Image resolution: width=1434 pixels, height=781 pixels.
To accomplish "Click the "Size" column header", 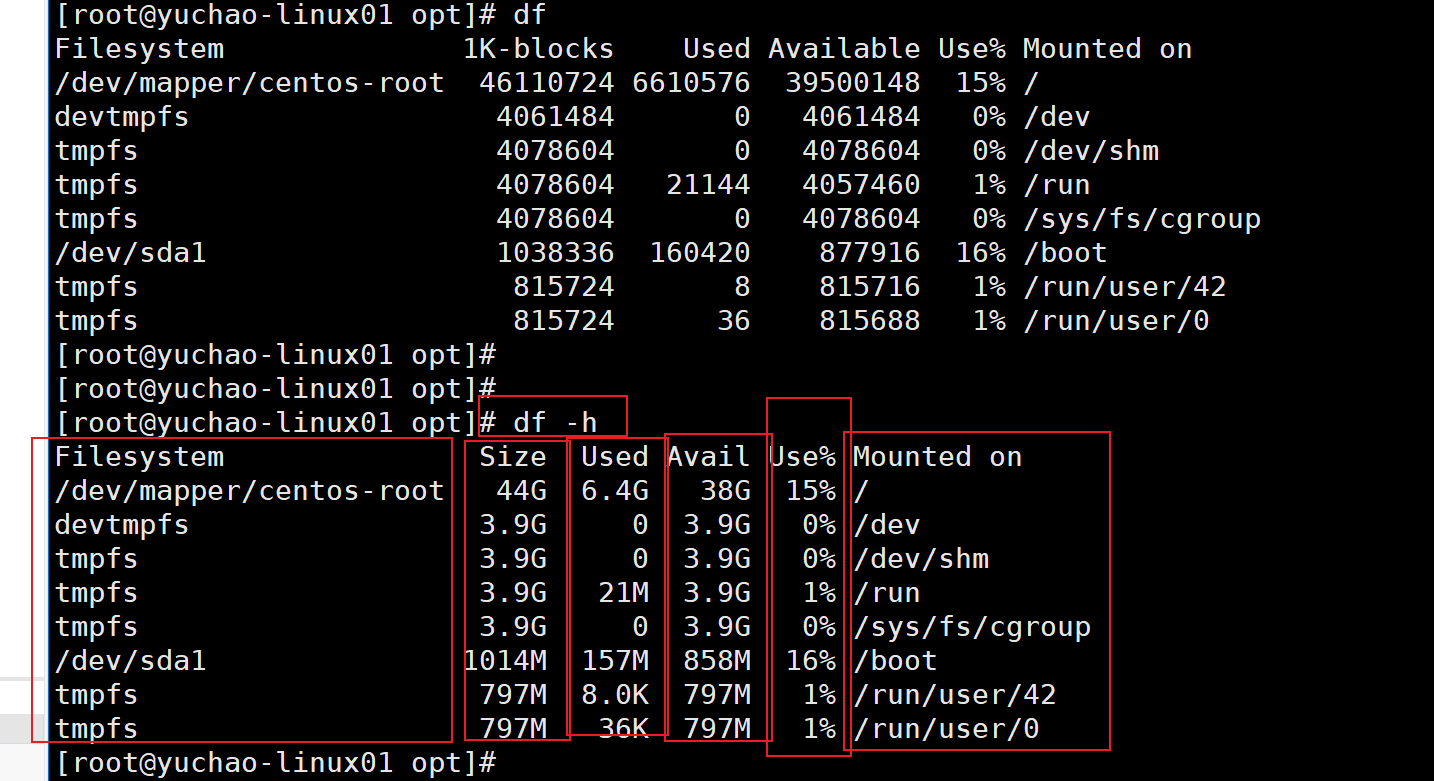I will tap(512, 457).
